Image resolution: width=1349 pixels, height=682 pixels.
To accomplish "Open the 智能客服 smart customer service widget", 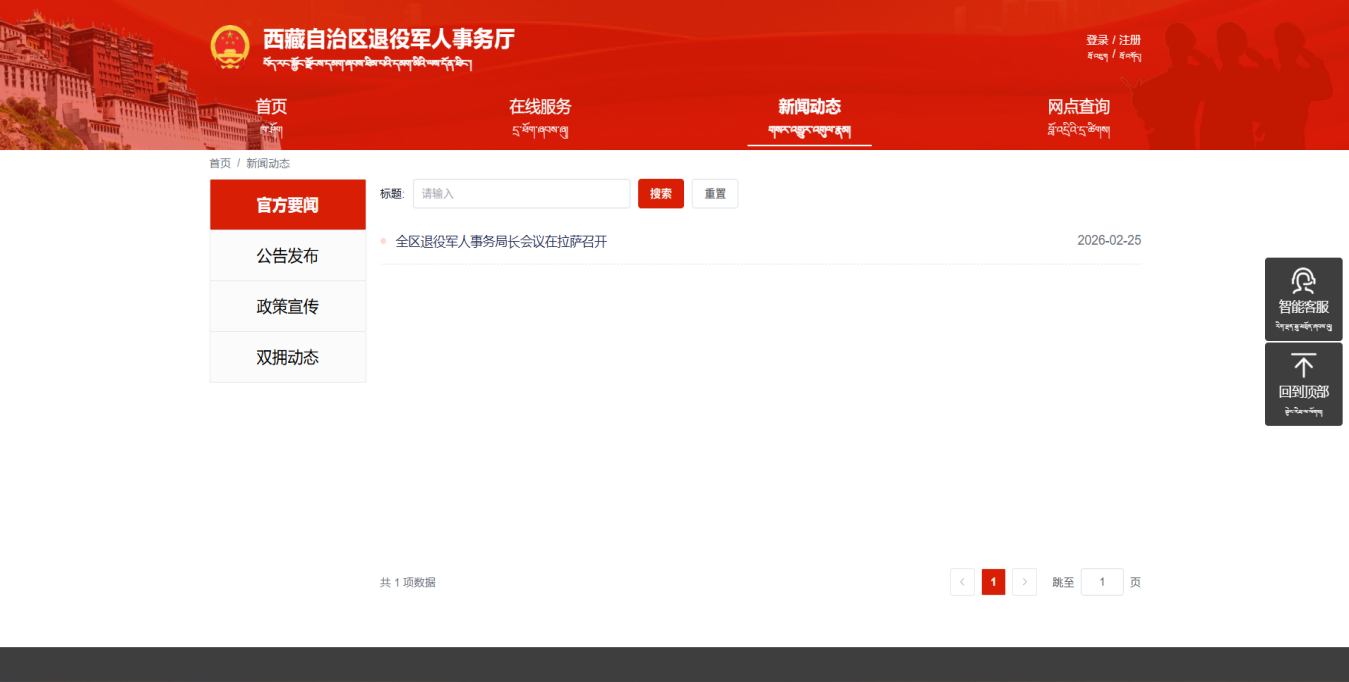I will [1303, 298].
